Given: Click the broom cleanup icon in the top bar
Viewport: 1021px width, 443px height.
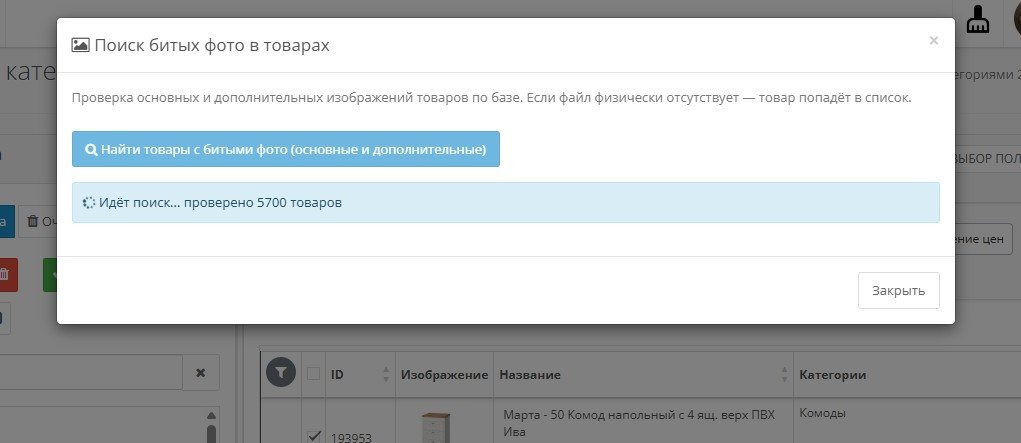Looking at the screenshot, I should point(979,22).
